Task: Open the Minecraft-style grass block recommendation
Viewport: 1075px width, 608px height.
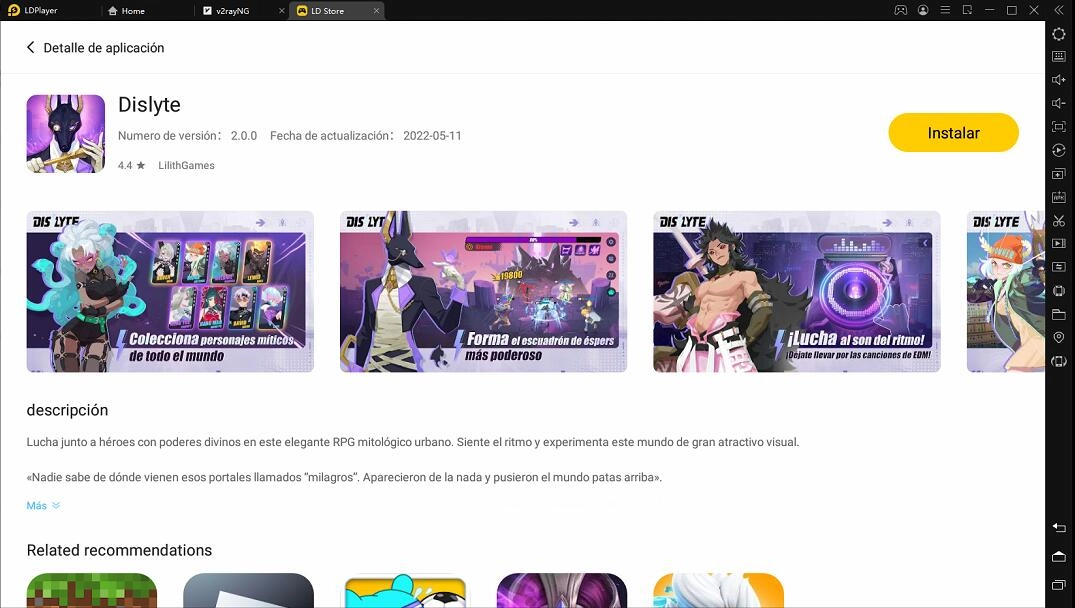Action: point(92,590)
